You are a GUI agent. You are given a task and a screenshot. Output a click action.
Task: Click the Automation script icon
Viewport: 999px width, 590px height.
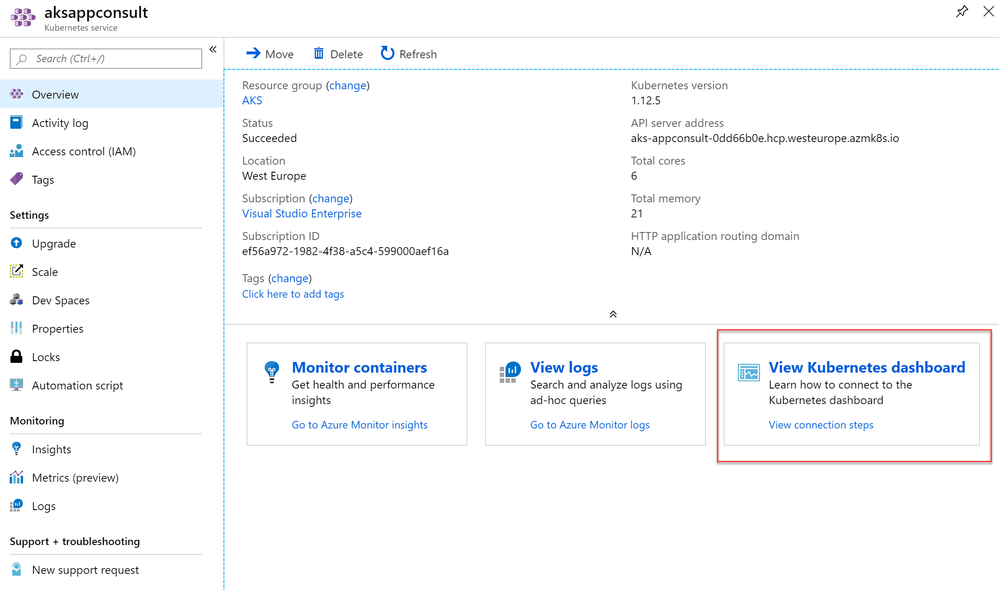[x=17, y=385]
